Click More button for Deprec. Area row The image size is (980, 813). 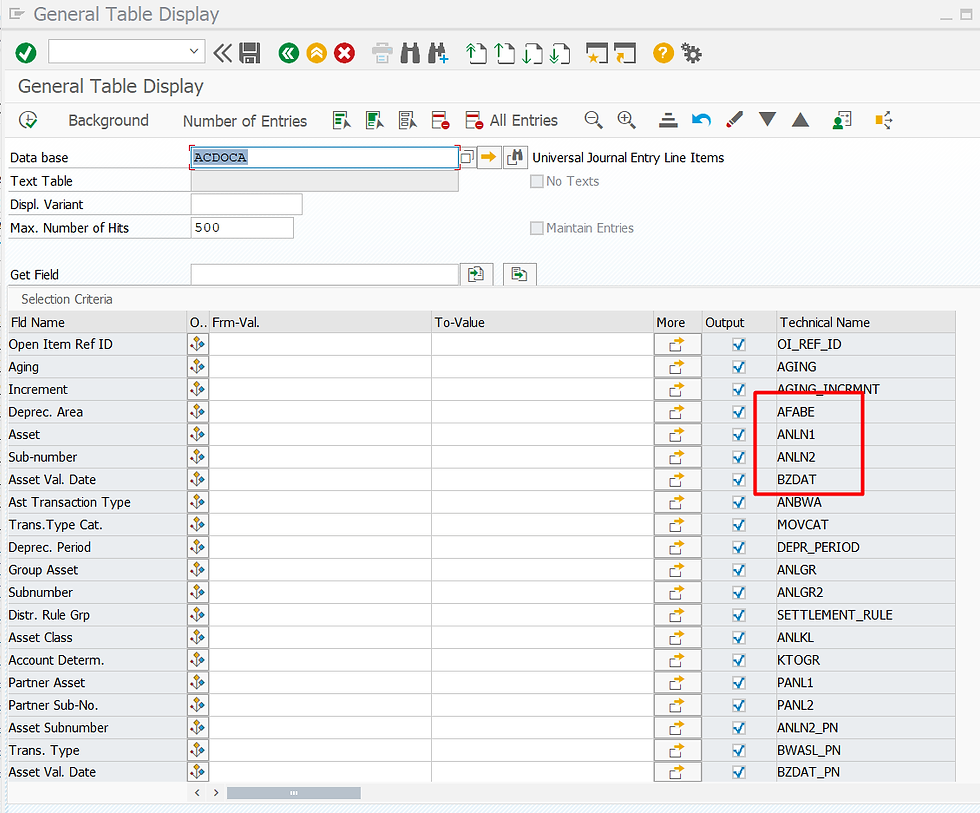678,412
